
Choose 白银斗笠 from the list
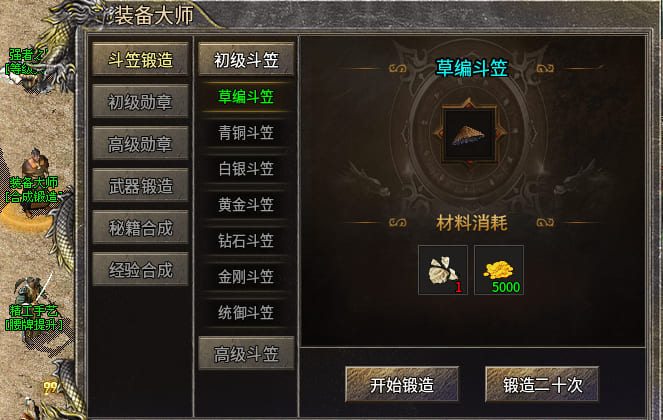(x=246, y=169)
